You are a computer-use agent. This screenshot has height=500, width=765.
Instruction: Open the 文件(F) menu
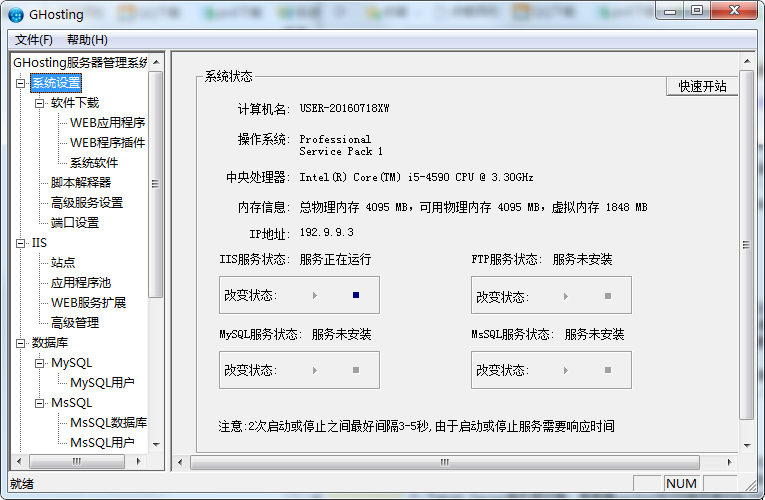point(34,40)
